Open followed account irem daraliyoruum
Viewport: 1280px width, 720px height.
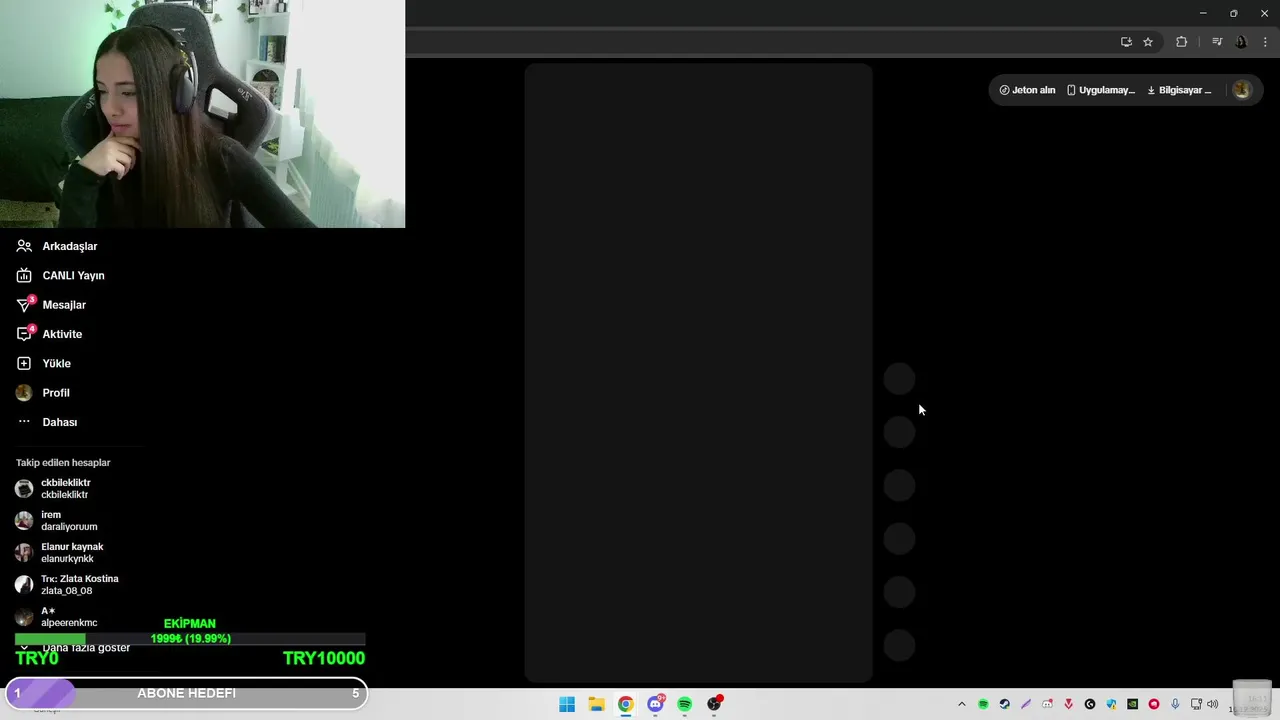point(70,521)
